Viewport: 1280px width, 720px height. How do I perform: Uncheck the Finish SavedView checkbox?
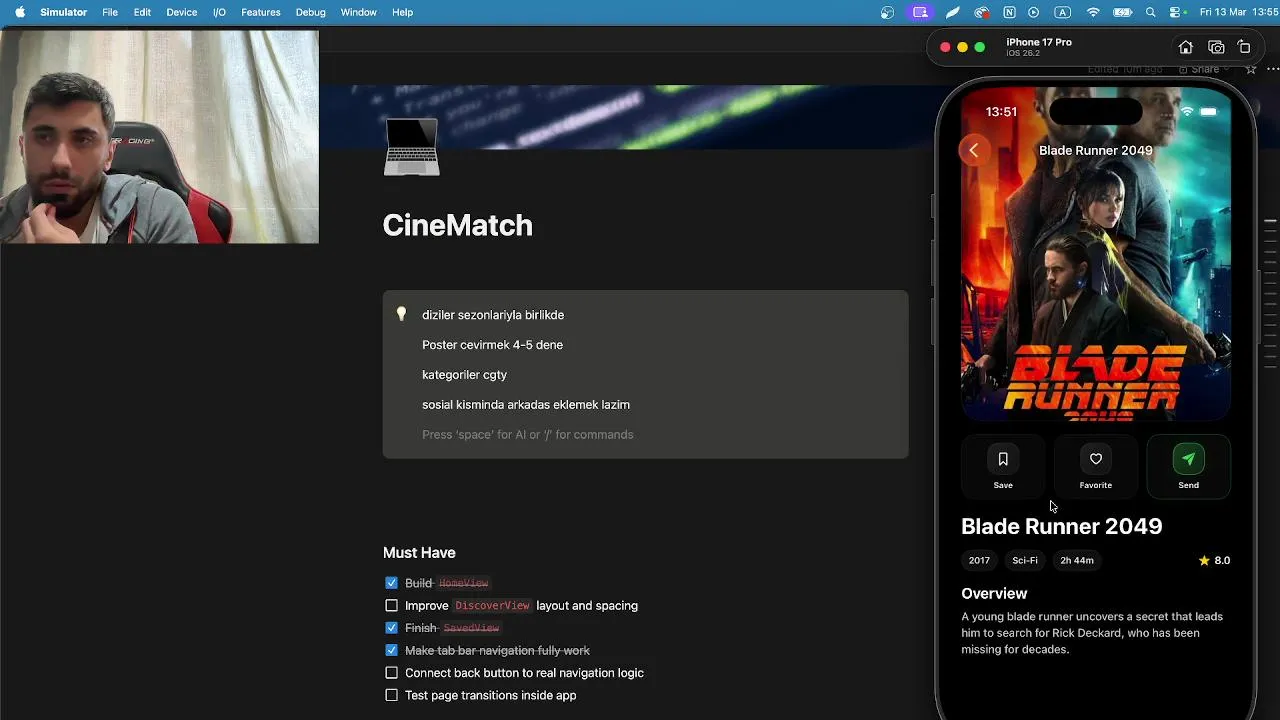(x=391, y=628)
